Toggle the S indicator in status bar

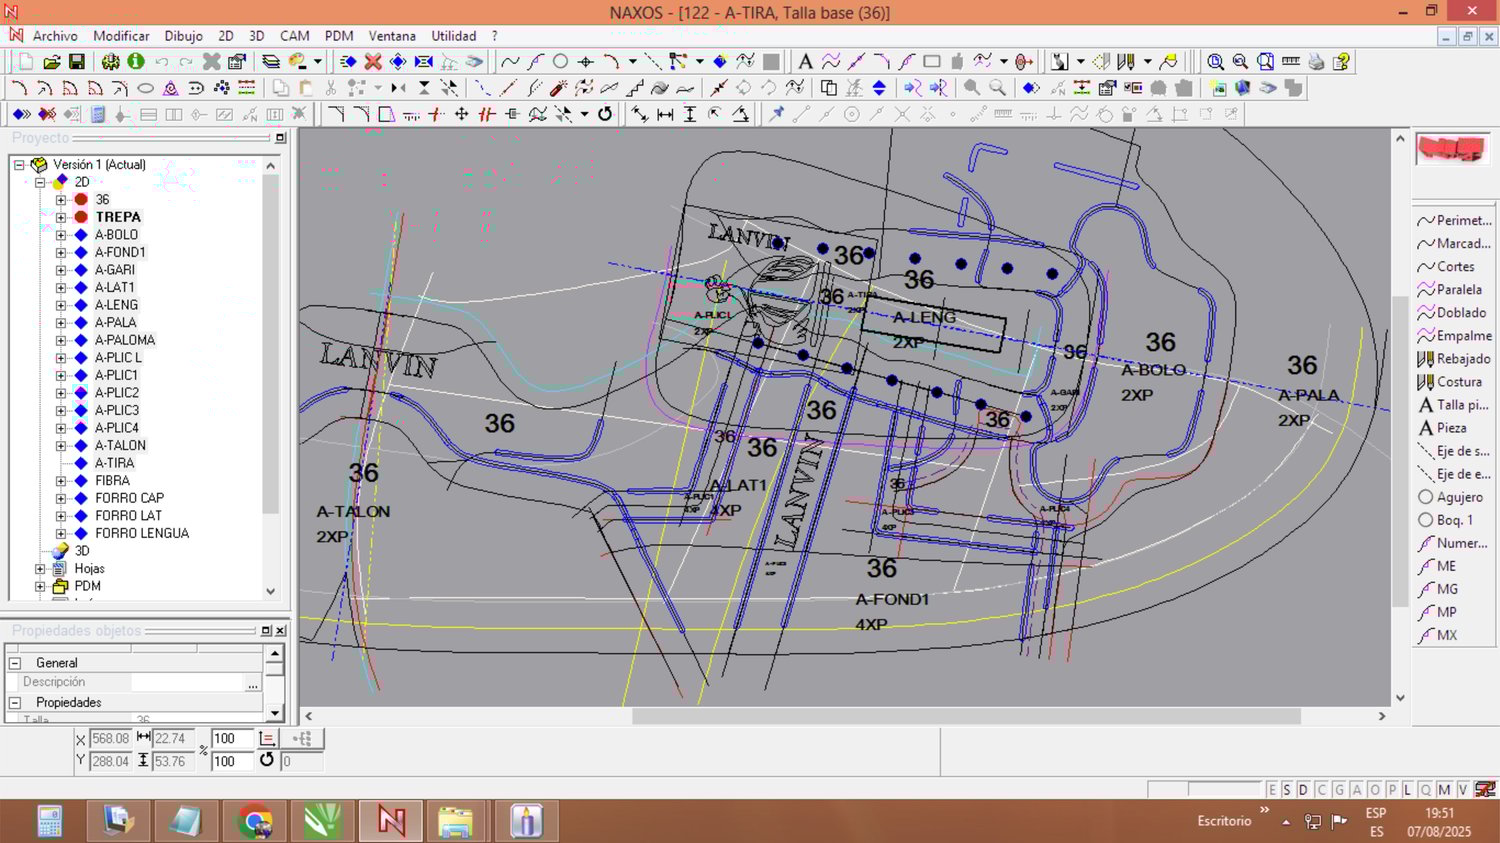(1287, 790)
